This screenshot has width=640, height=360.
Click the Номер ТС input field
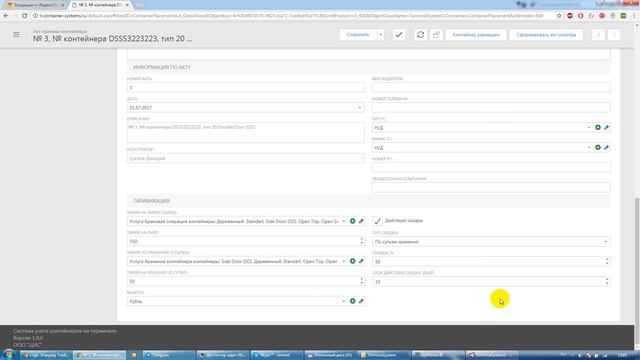coord(491,167)
